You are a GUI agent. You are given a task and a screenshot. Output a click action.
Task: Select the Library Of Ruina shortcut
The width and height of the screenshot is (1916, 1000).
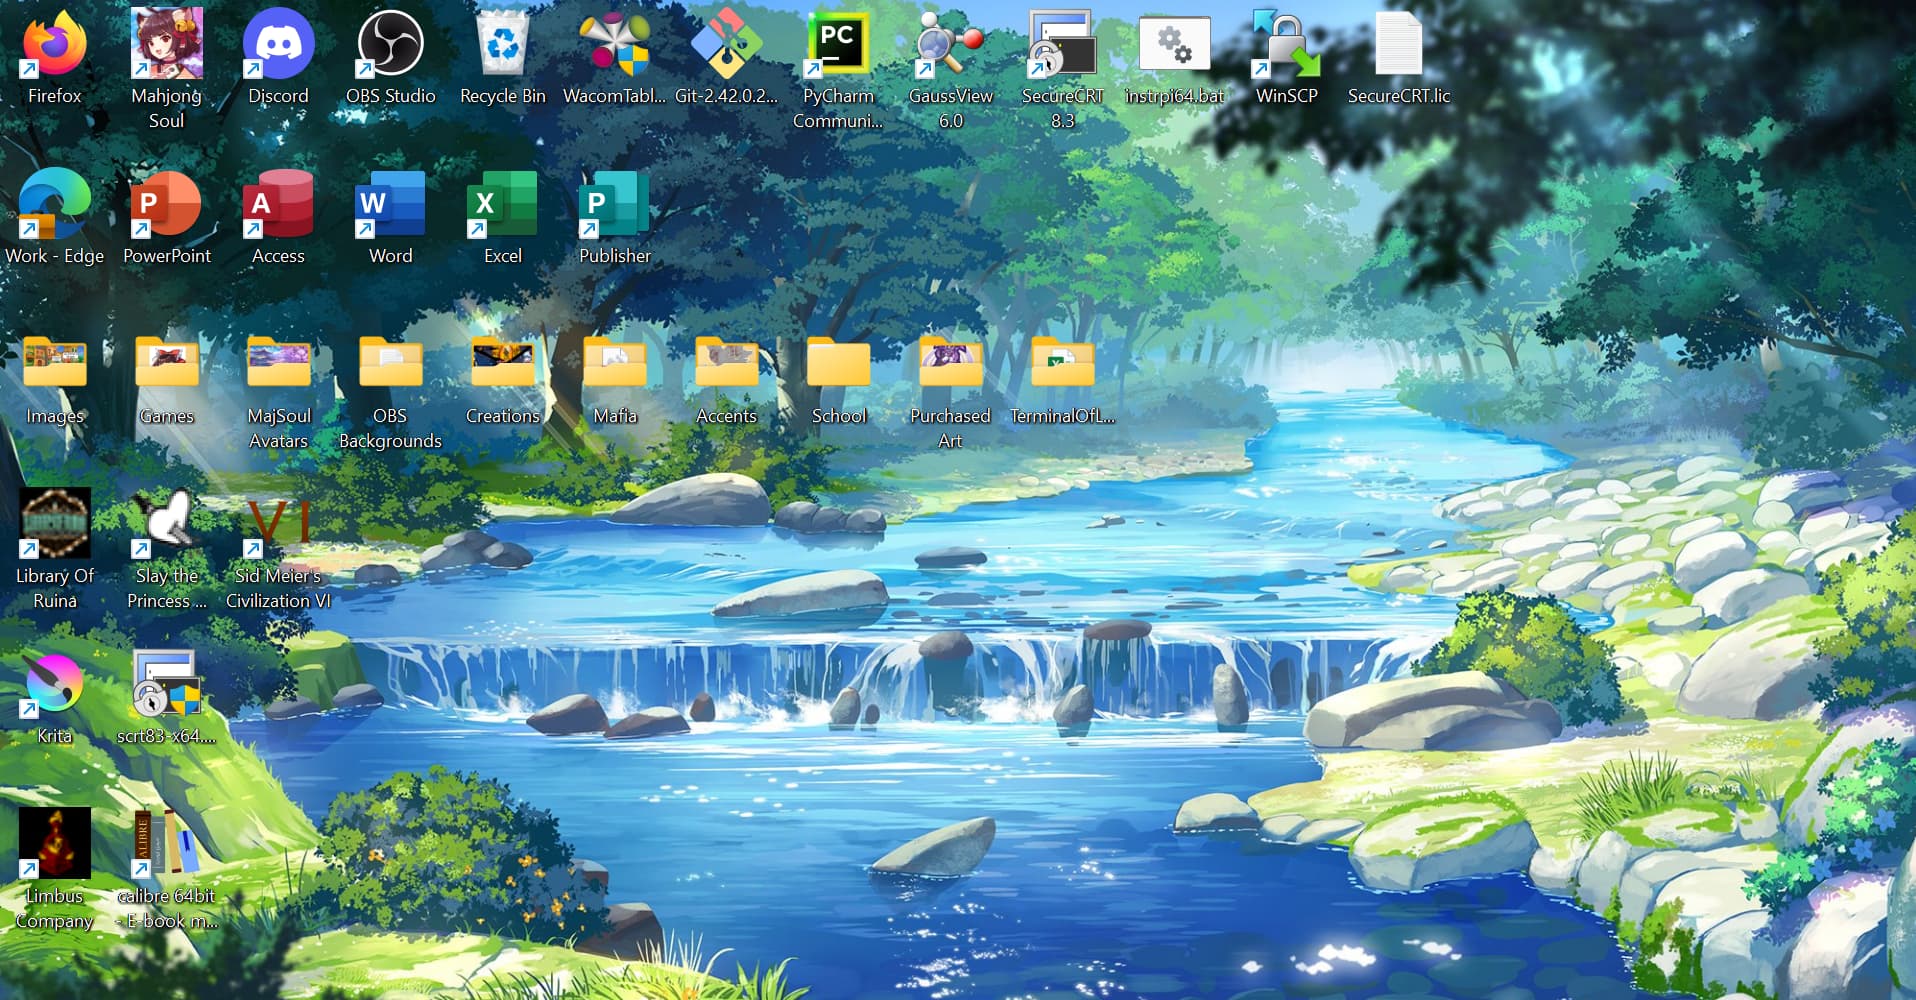(55, 525)
